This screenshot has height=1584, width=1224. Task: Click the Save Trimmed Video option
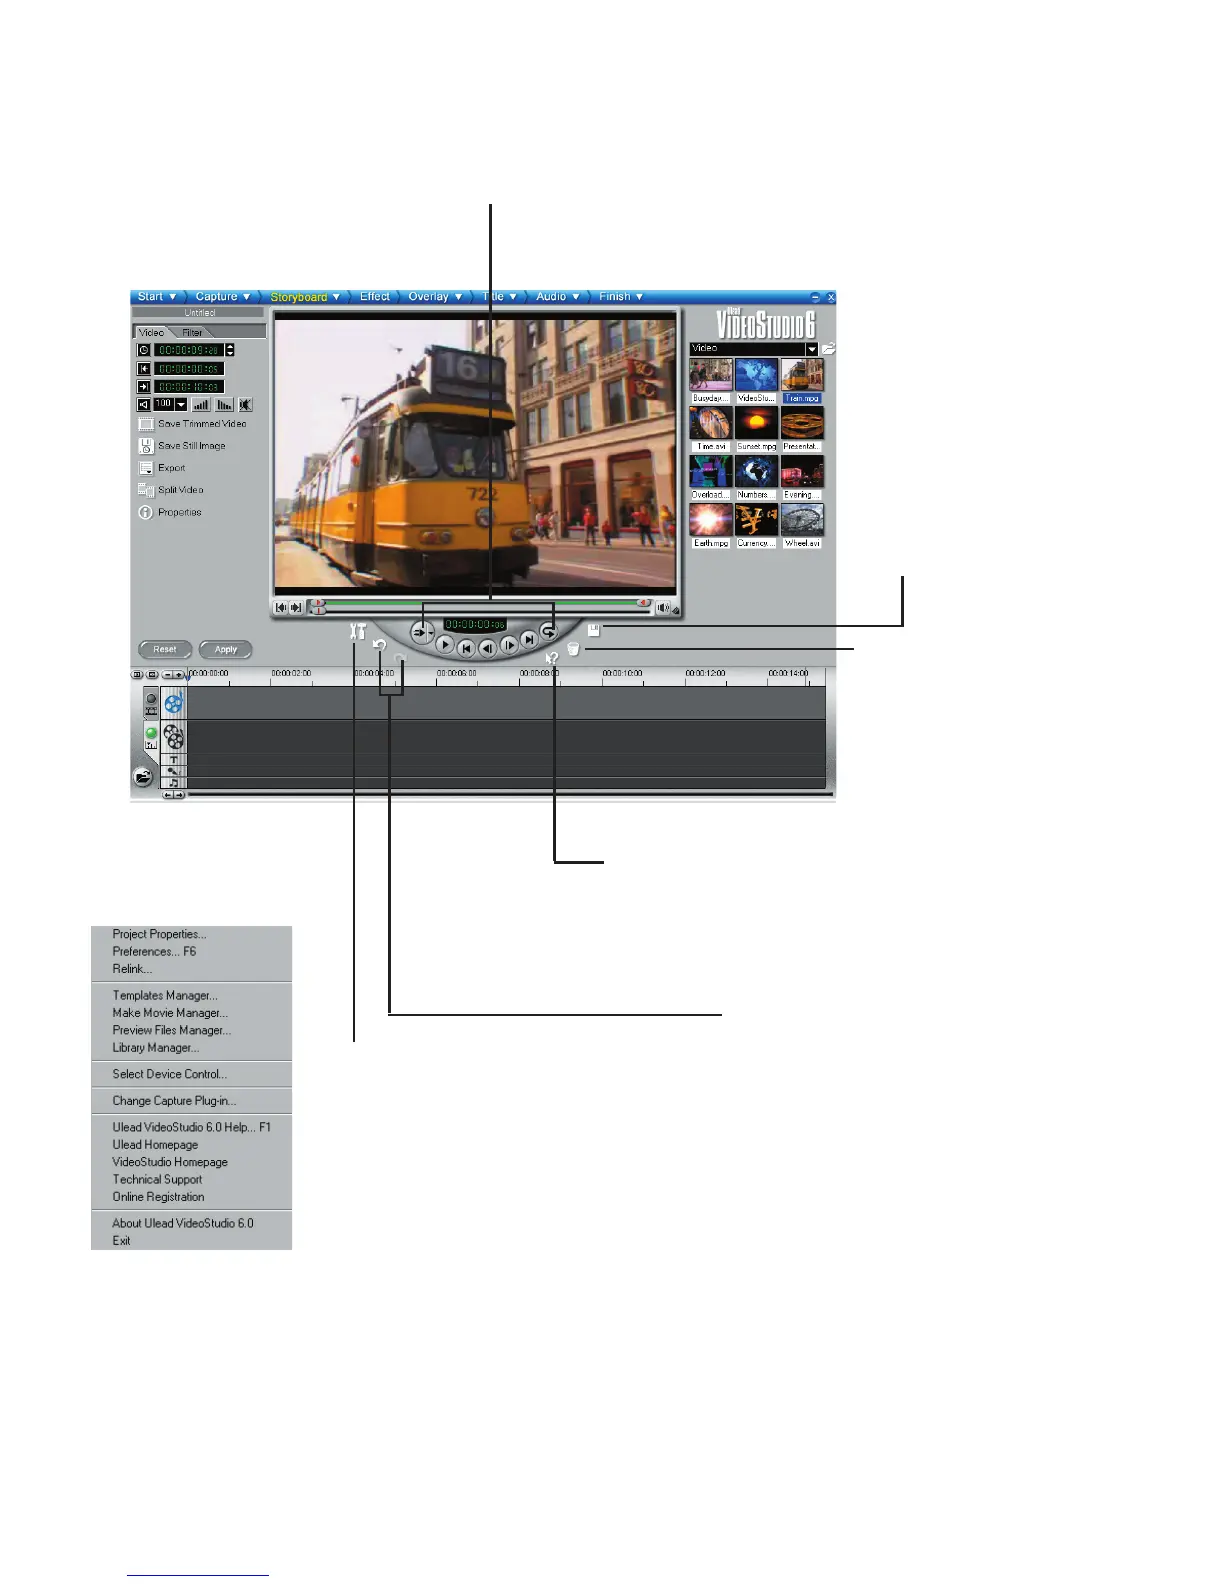pyautogui.click(x=192, y=423)
